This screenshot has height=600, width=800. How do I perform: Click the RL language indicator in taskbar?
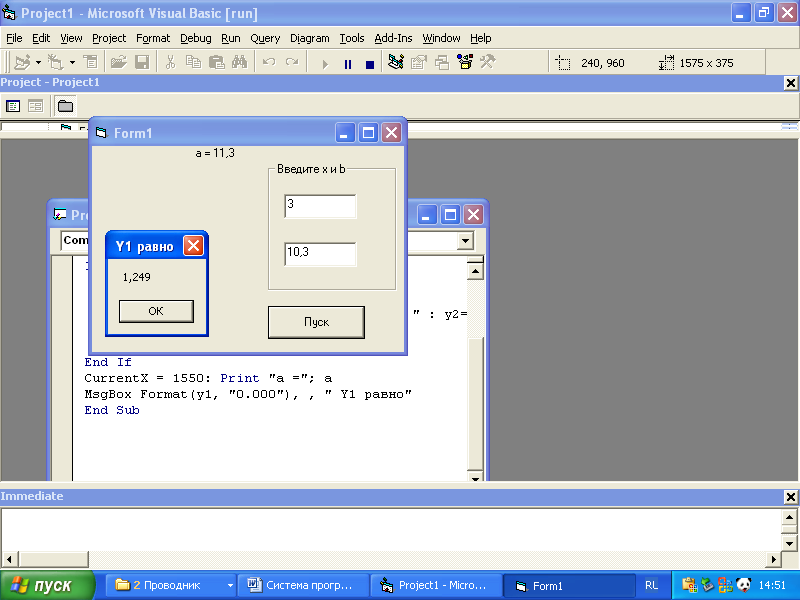652,585
